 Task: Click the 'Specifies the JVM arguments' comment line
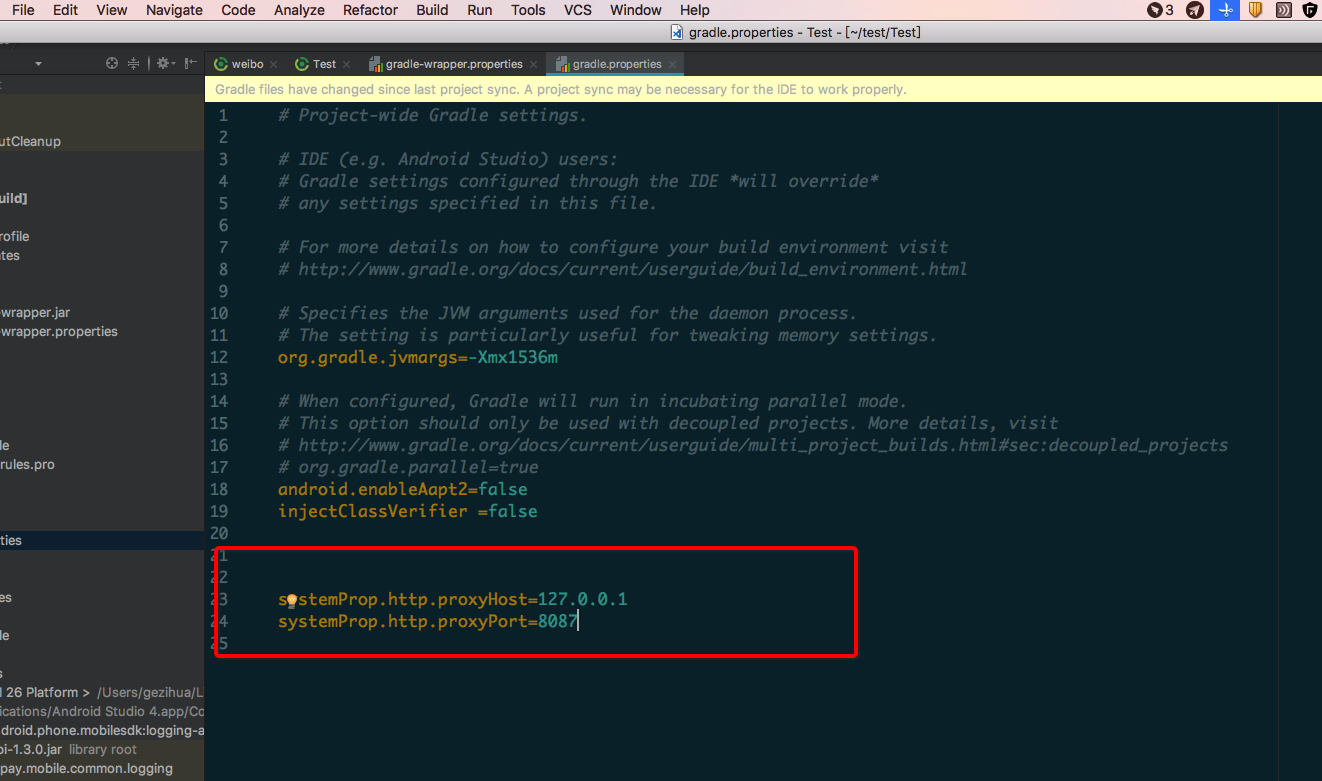(x=567, y=313)
